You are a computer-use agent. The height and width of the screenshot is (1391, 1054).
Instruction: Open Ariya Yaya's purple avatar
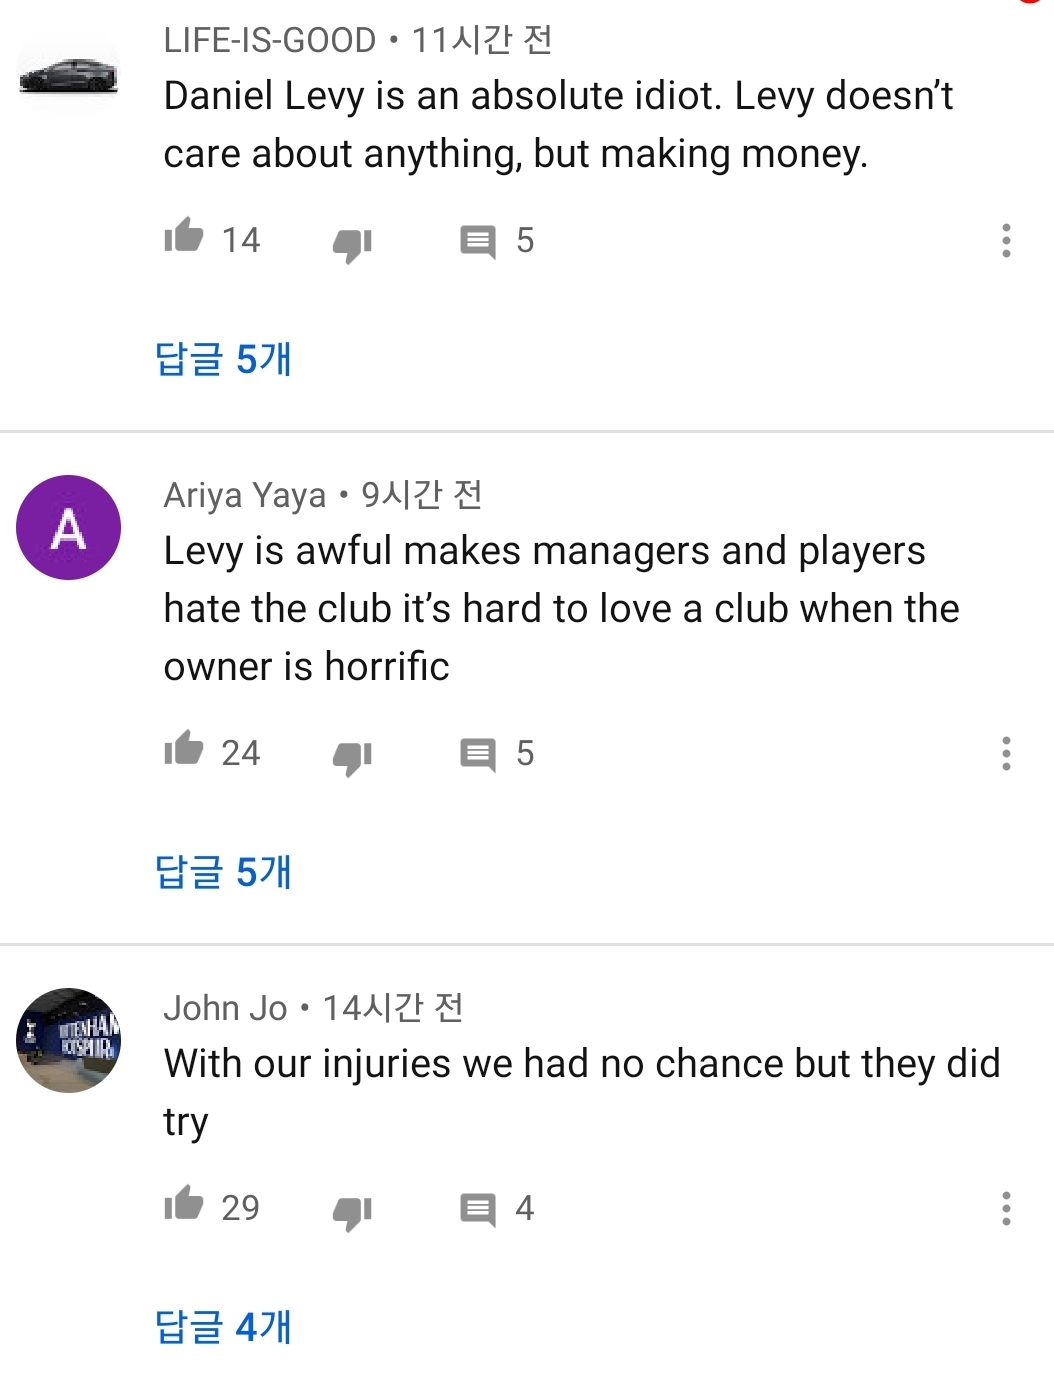(x=68, y=528)
